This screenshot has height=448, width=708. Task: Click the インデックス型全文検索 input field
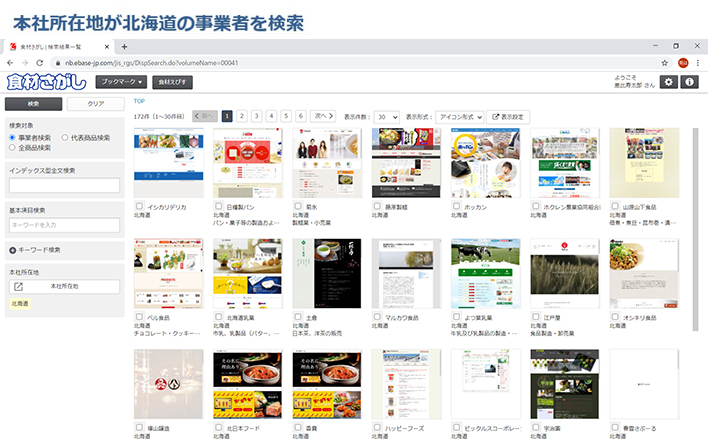click(65, 185)
